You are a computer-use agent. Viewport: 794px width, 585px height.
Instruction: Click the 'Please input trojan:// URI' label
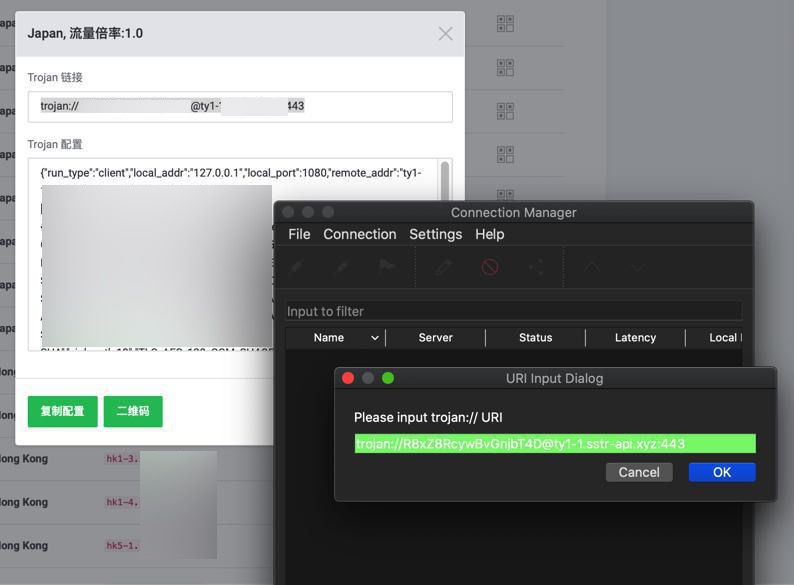pyautogui.click(x=428, y=417)
